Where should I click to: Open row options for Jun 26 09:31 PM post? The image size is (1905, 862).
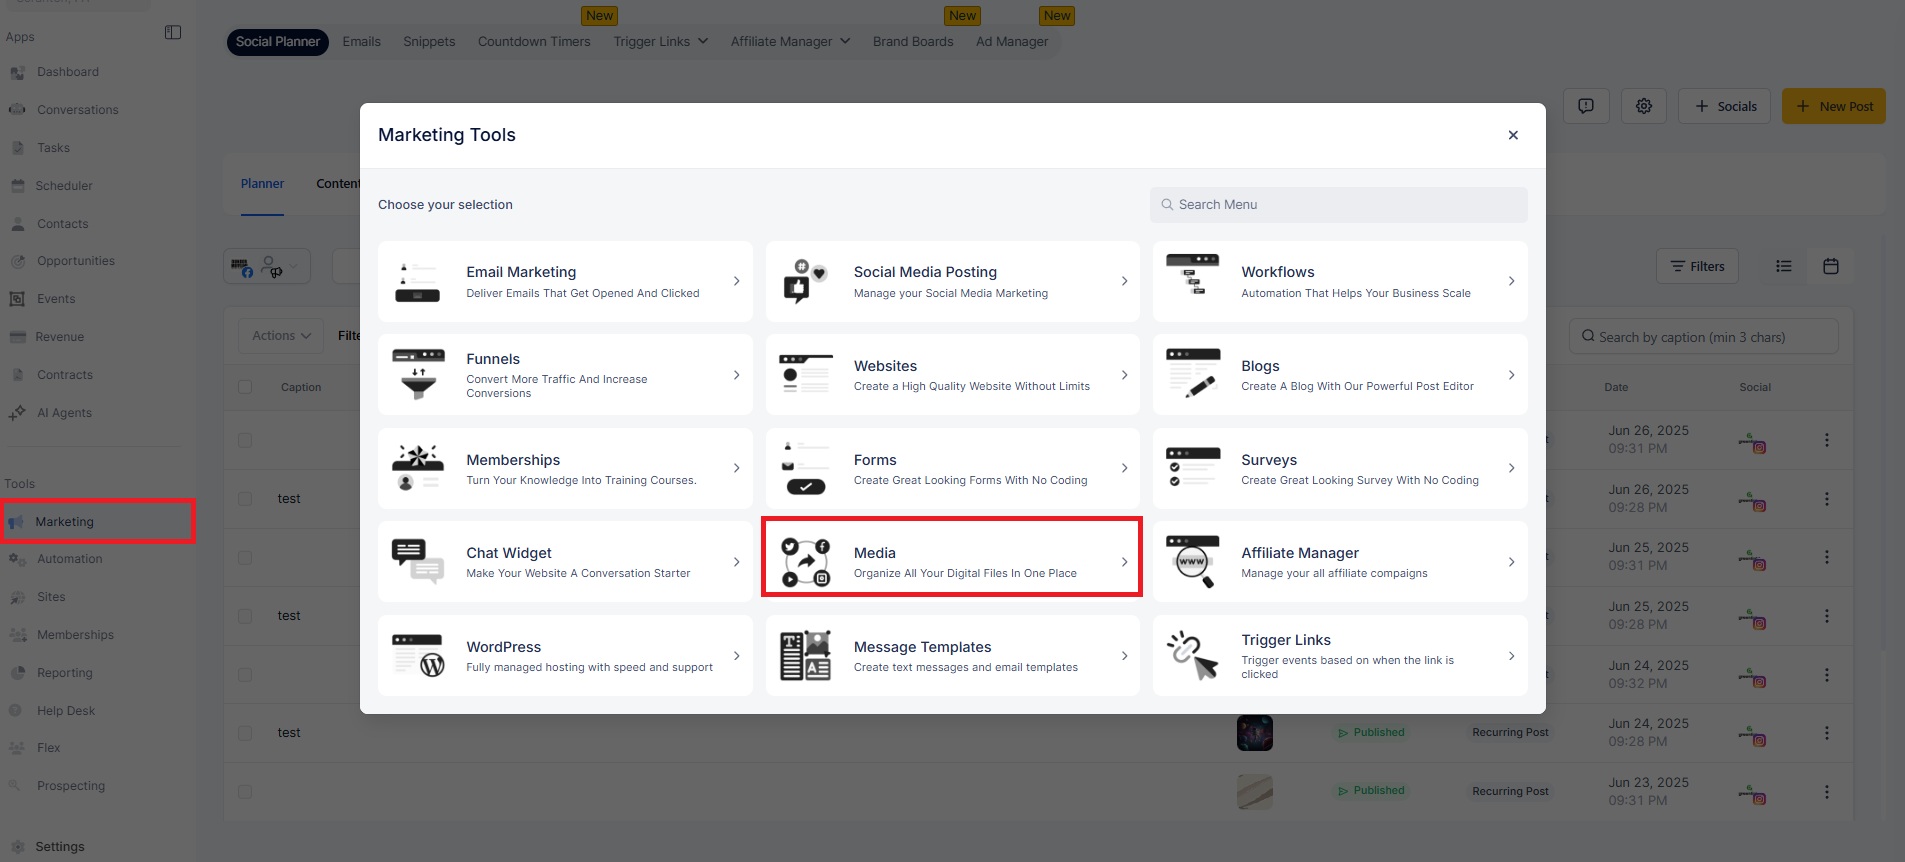click(1827, 440)
